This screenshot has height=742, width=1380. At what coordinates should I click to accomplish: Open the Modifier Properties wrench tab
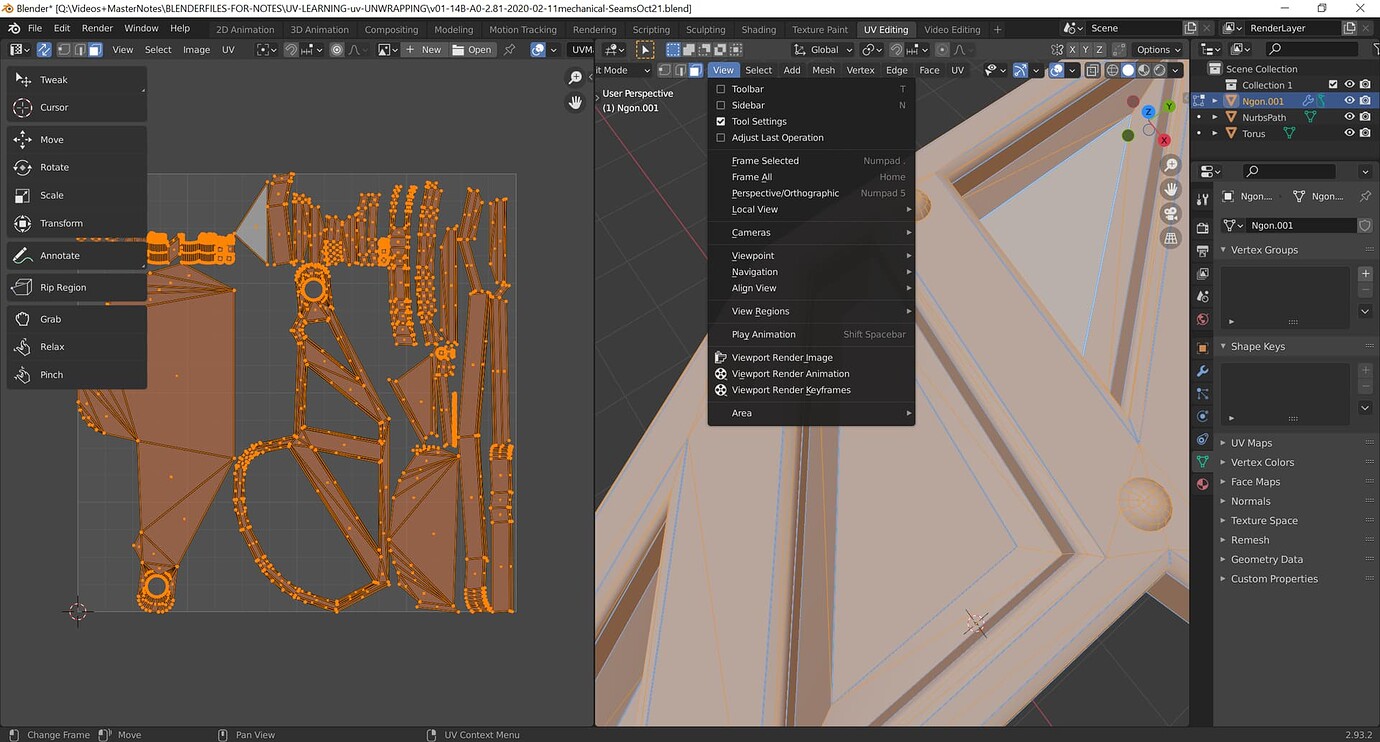[1202, 371]
